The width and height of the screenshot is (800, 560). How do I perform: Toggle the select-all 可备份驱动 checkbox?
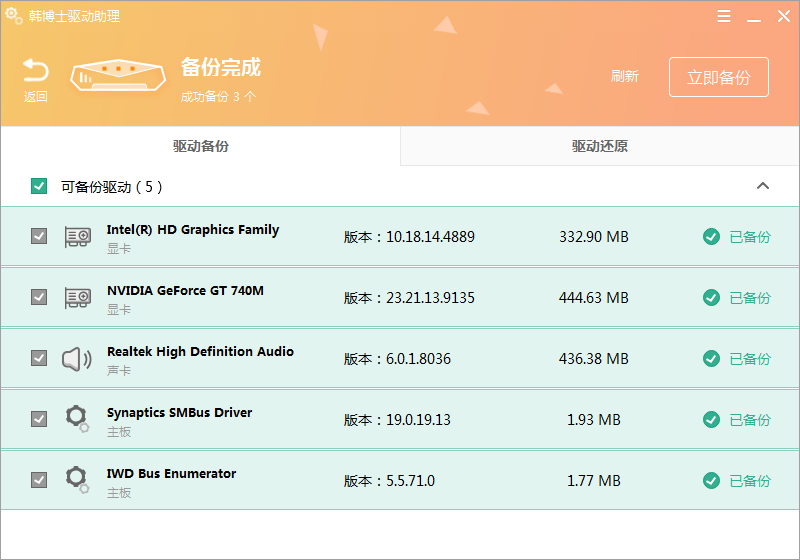39,186
